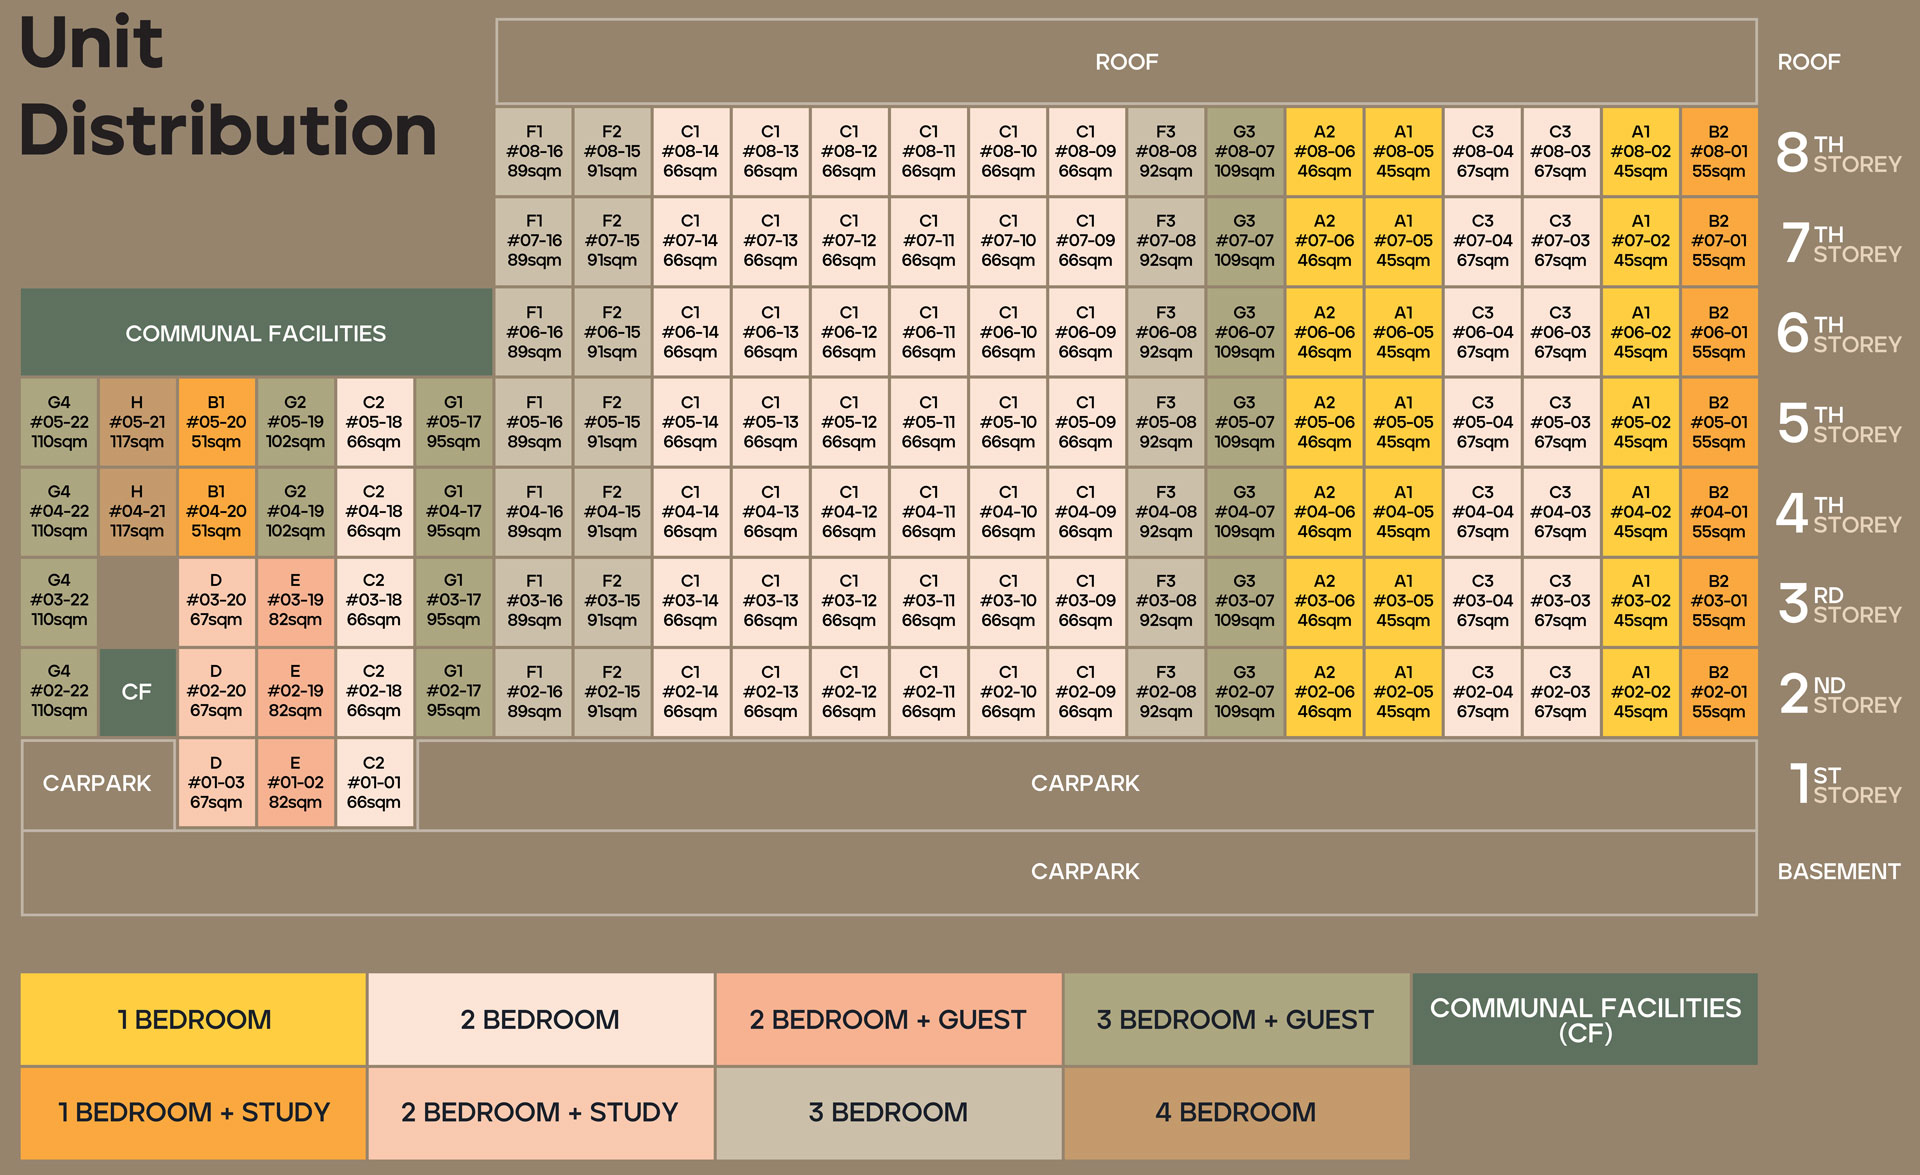Pick unit G2 #04-19 102sqm
Image resolution: width=1920 pixels, height=1175 pixels.
pos(295,512)
